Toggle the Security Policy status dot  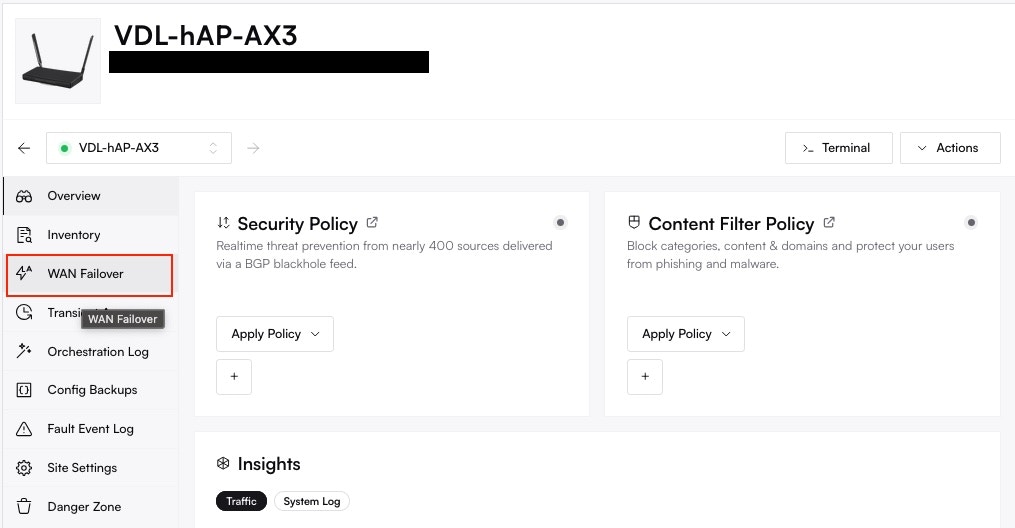click(560, 222)
